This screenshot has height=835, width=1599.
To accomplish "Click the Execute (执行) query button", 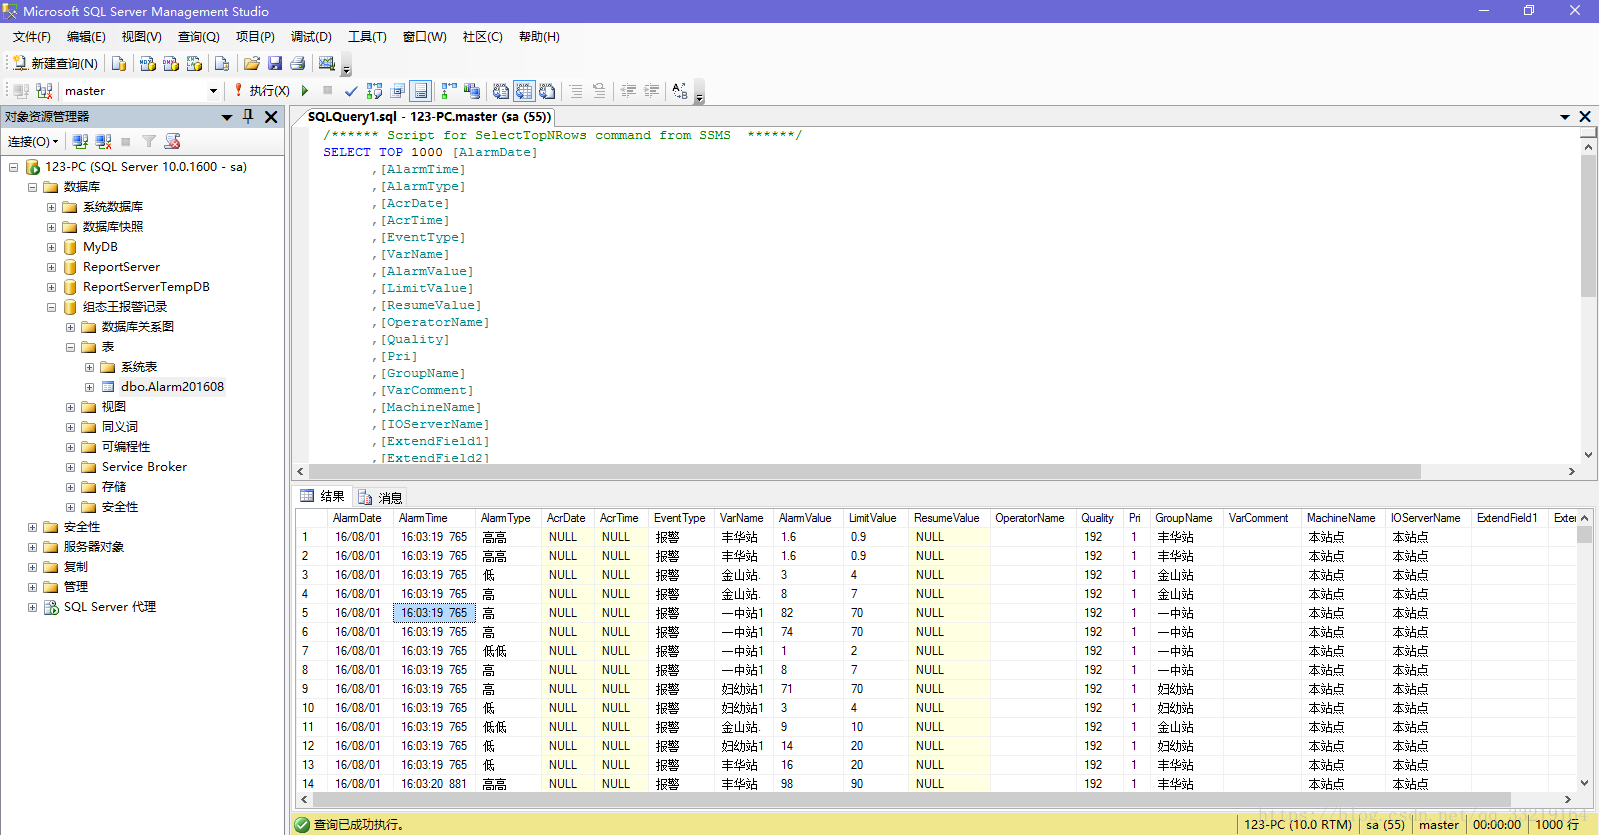I will 263,91.
